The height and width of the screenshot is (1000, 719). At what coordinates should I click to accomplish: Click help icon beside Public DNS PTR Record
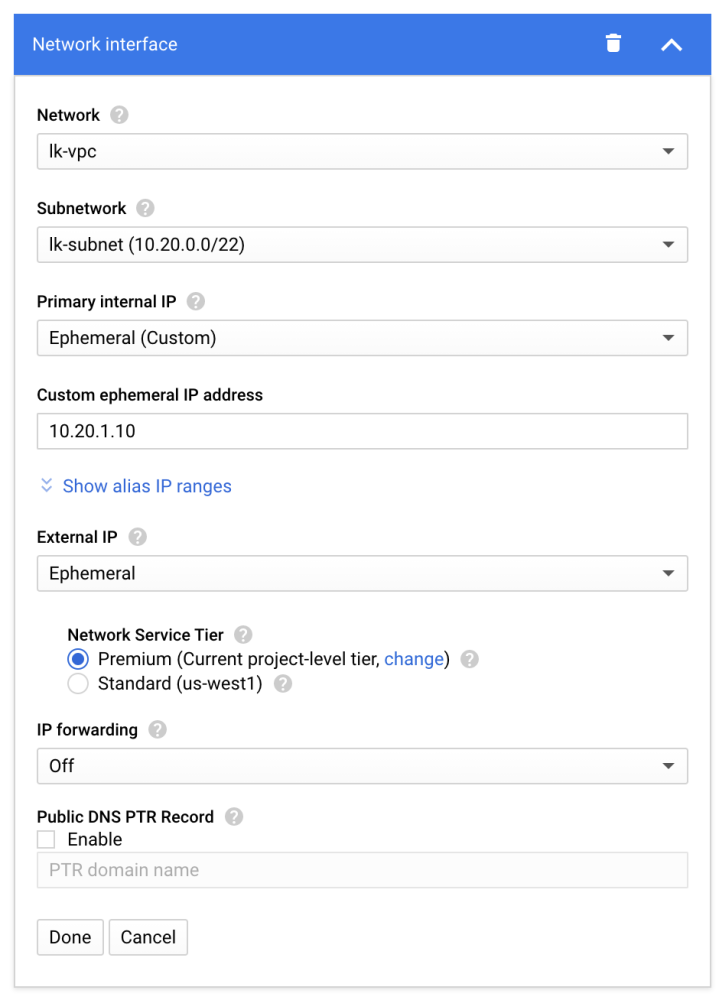coord(233,817)
